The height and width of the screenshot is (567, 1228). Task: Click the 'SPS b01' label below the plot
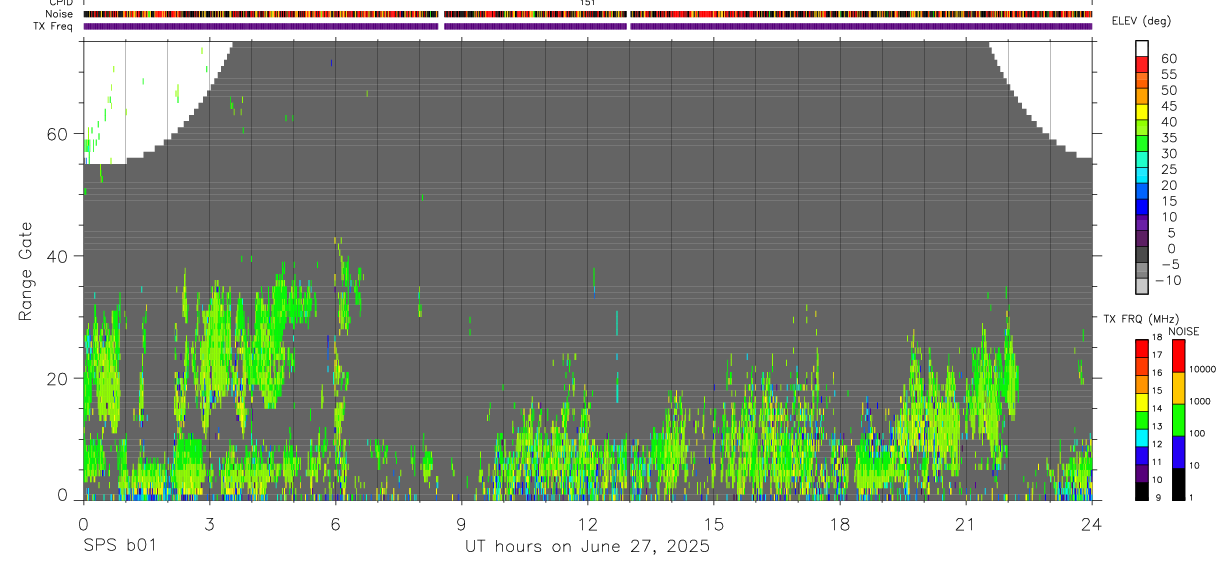[x=119, y=546]
